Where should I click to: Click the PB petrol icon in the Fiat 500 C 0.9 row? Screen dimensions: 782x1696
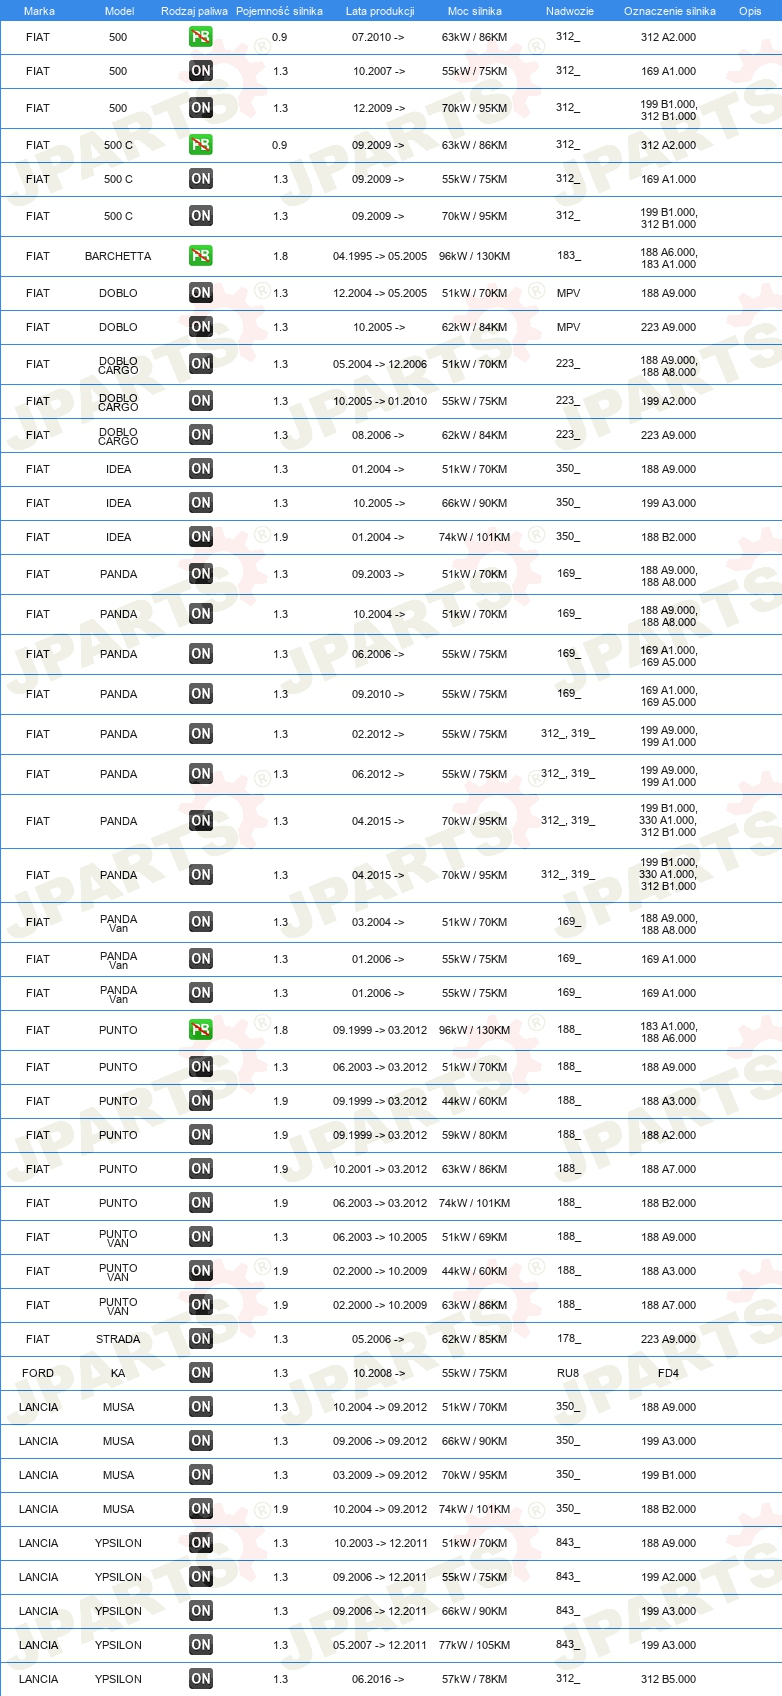point(201,145)
